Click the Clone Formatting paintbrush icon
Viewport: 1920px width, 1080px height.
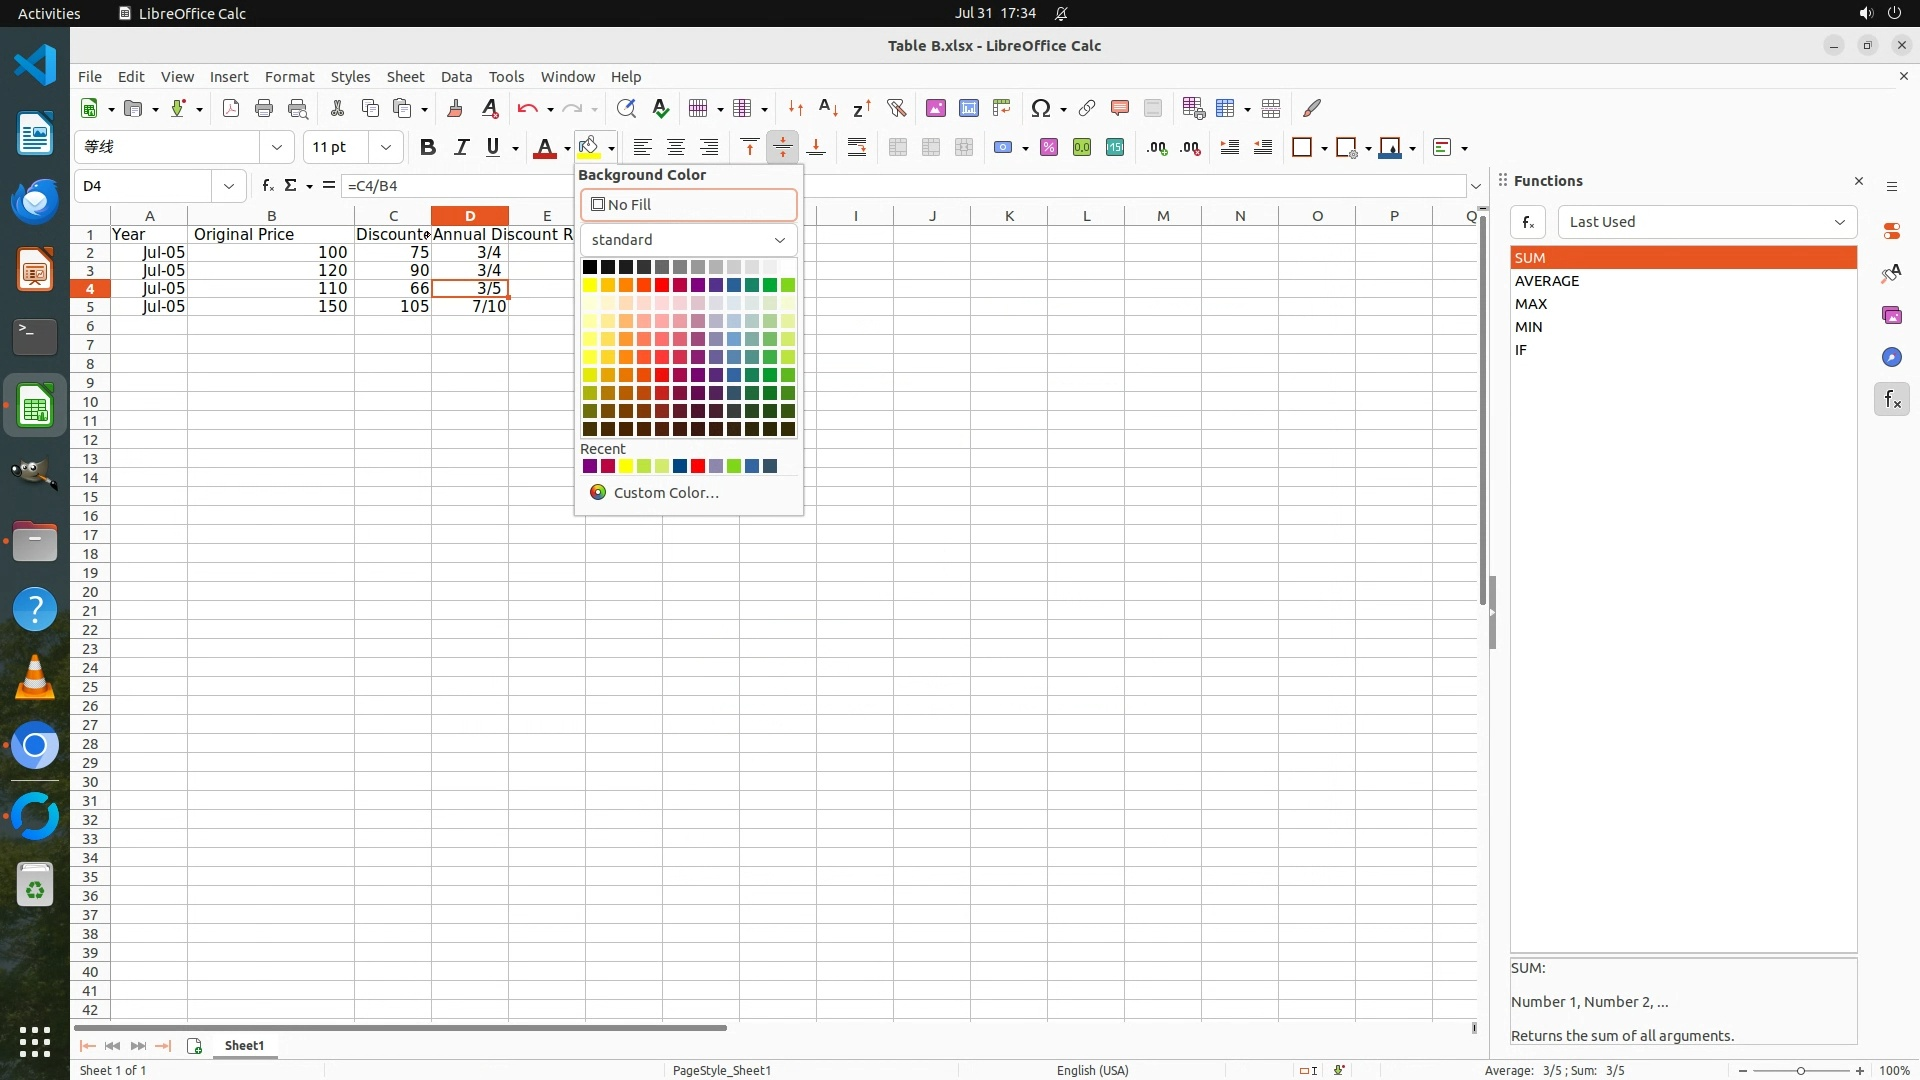pos(455,108)
